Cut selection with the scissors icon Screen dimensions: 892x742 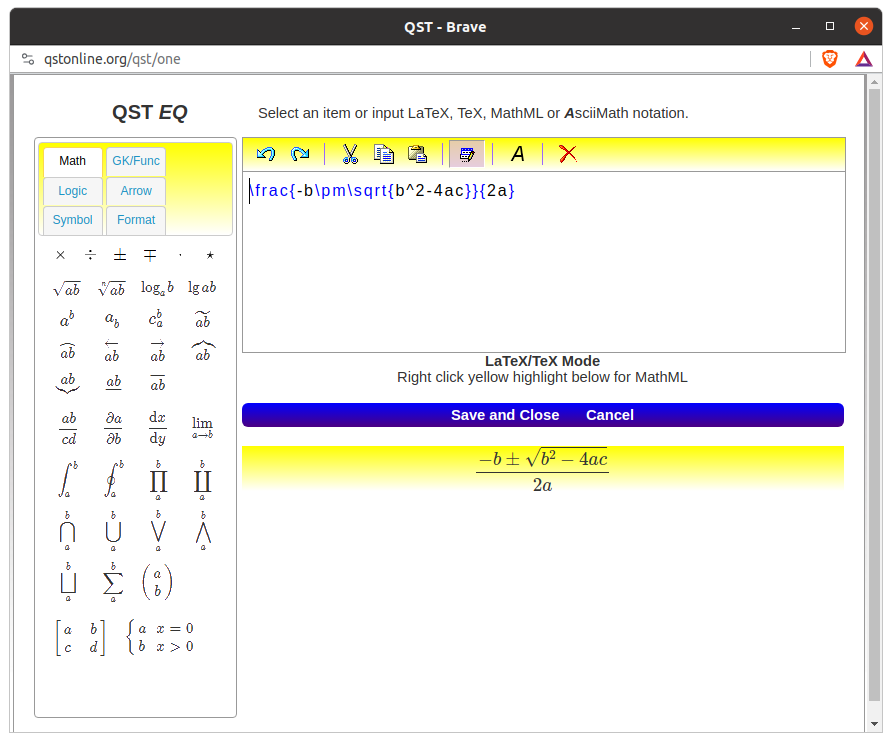[350, 154]
